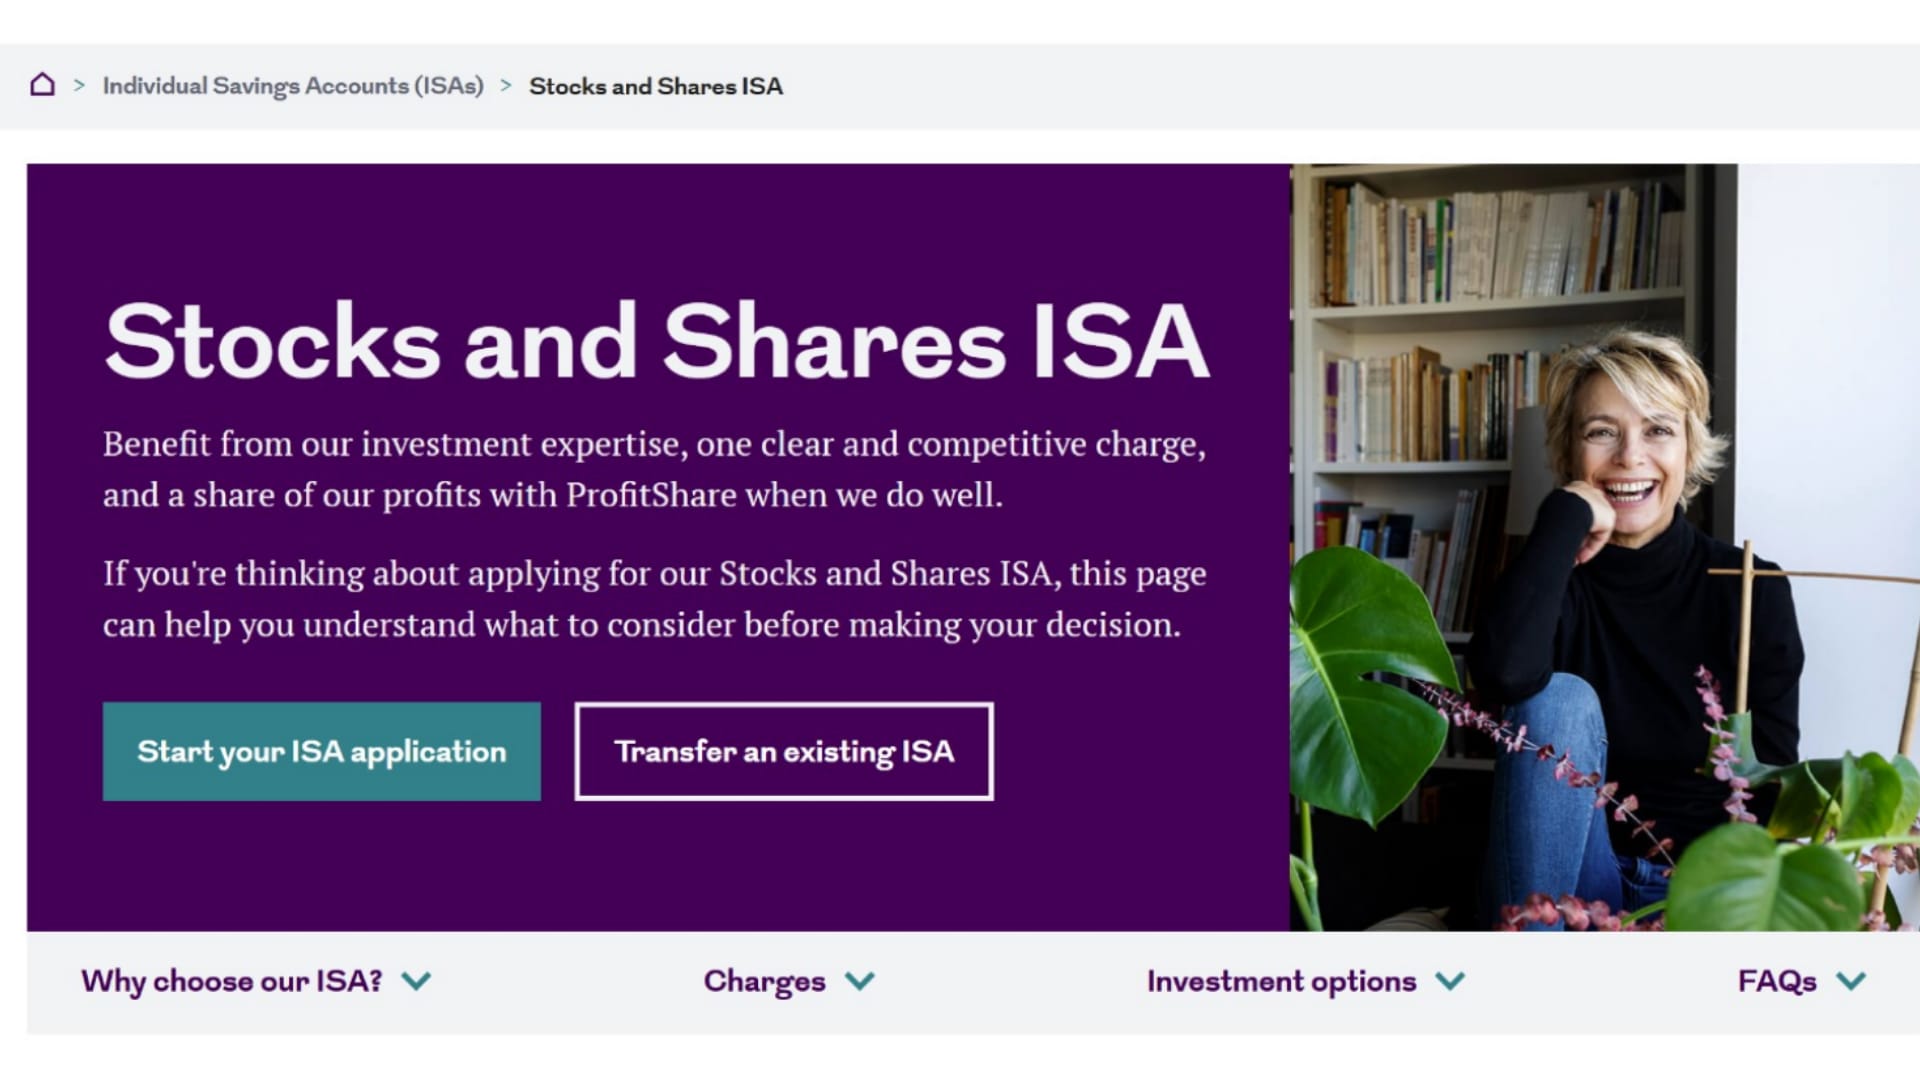This screenshot has width=1920, height=1080.
Task: Click the FAQs chevron arrow
Action: 1850,982
